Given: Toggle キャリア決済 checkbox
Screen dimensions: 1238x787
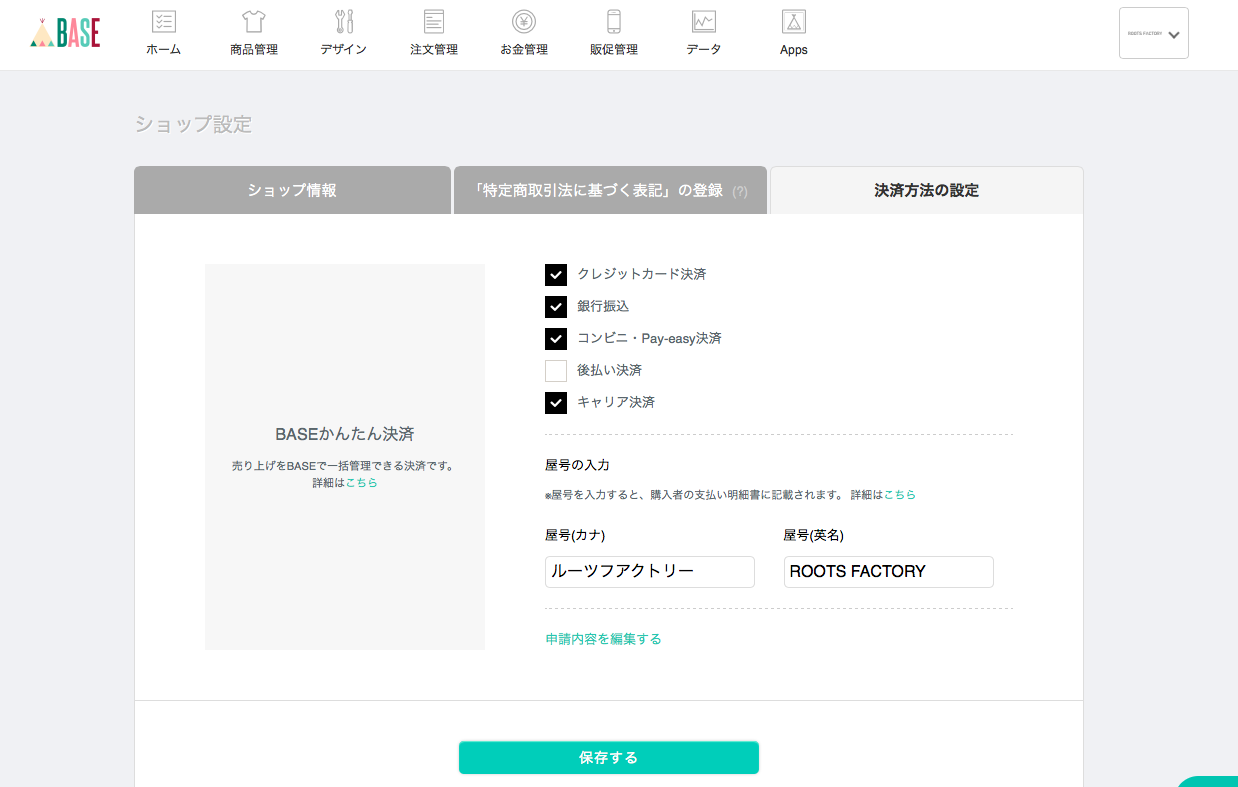Looking at the screenshot, I should click(556, 403).
